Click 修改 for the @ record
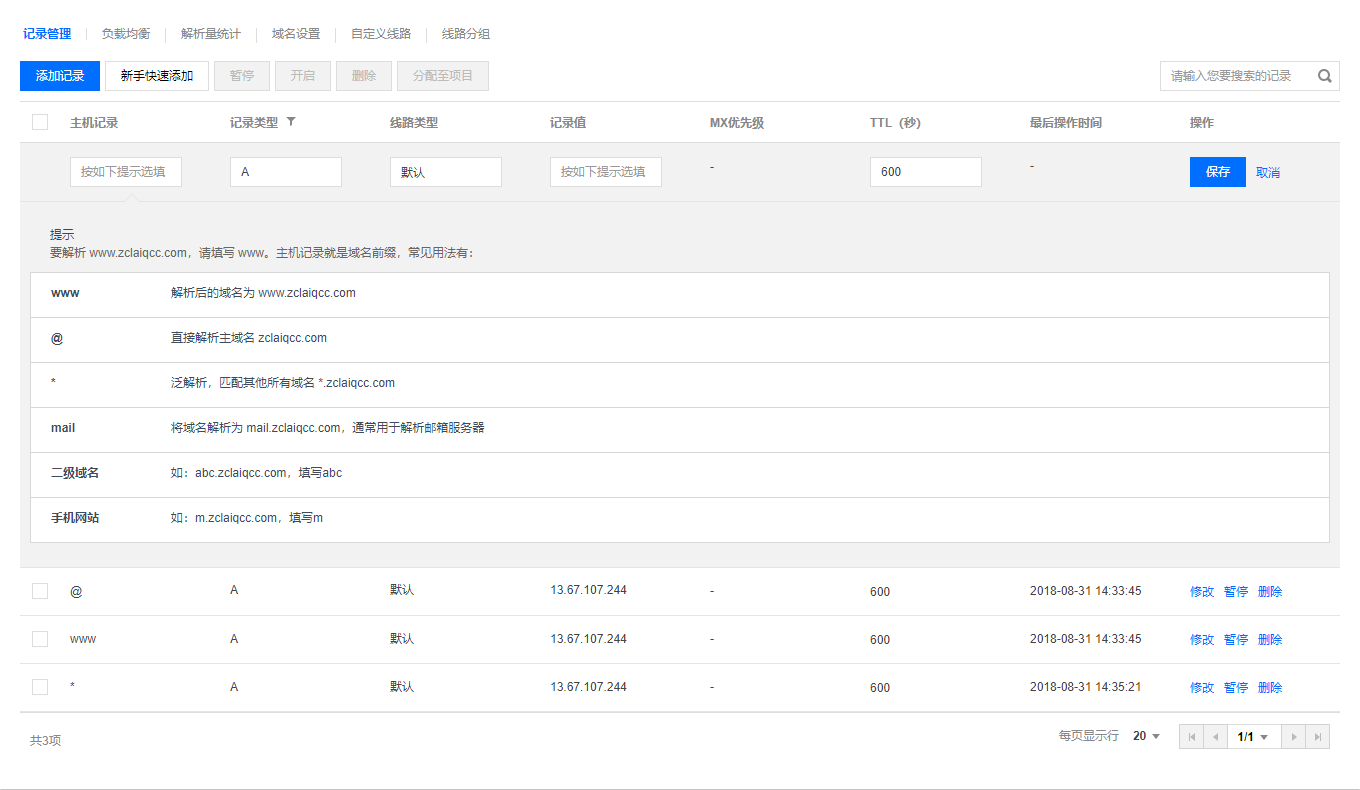Screen dimensions: 1360x790 pyautogui.click(x=1202, y=591)
